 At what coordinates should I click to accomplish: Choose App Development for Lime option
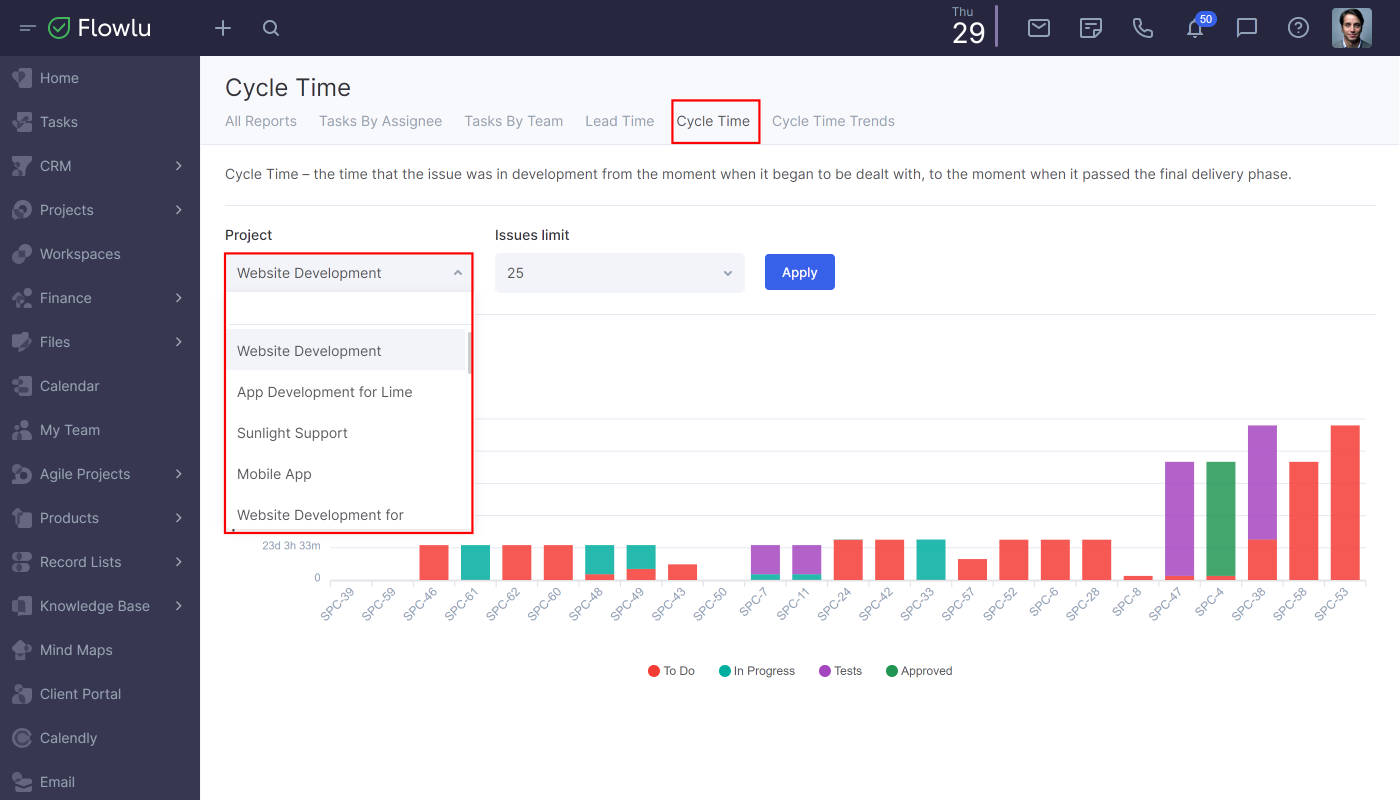coord(347,392)
